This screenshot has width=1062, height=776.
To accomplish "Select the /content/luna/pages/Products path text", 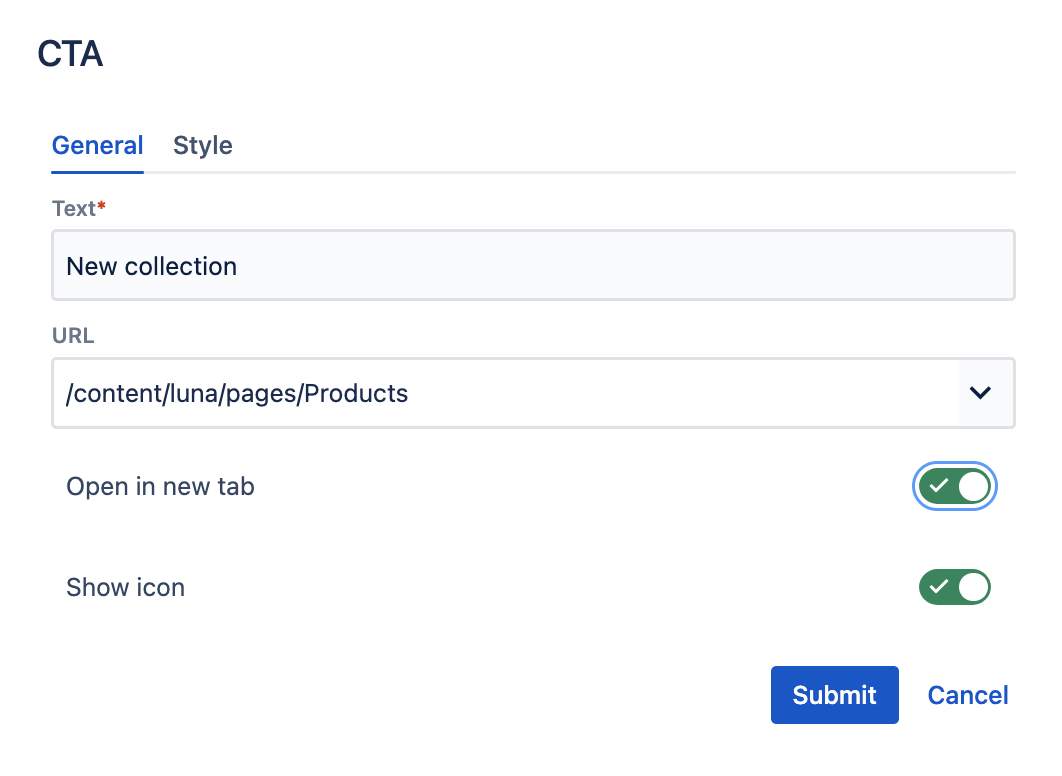I will click(237, 393).
